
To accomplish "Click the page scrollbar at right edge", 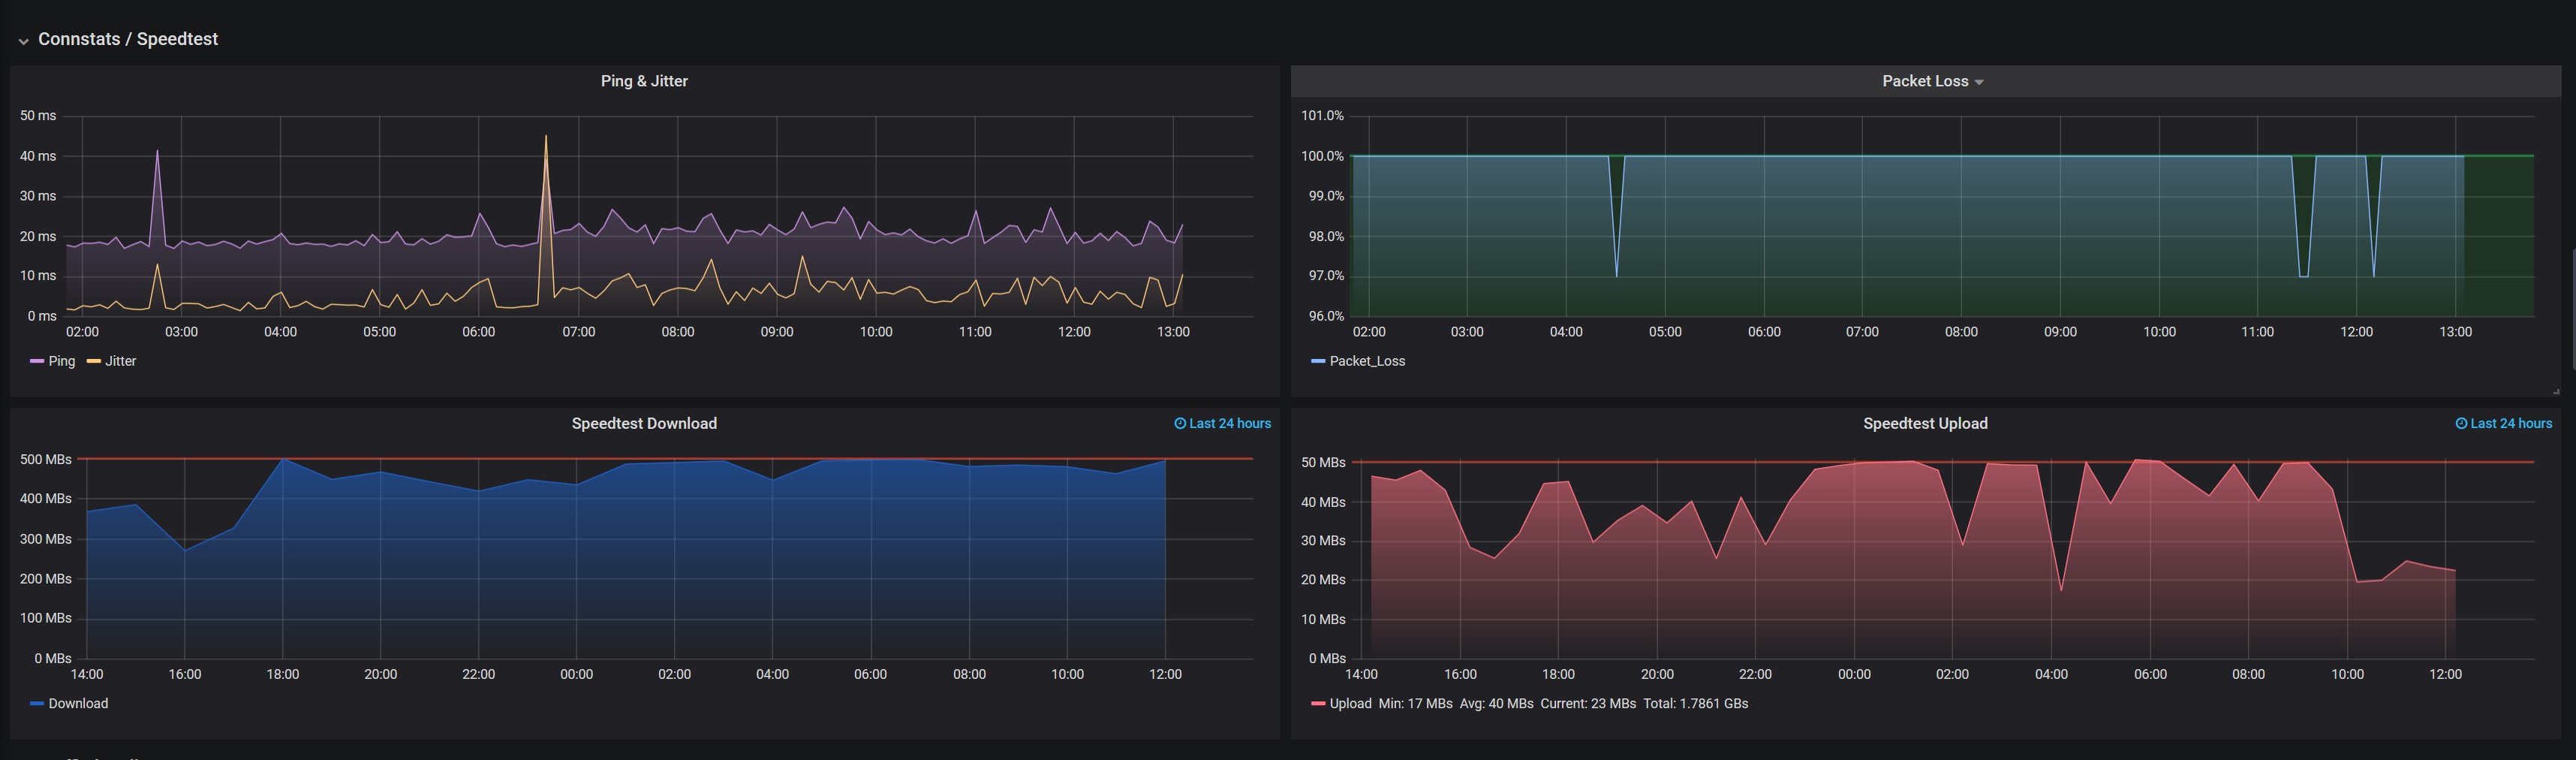I will [x=2573, y=310].
